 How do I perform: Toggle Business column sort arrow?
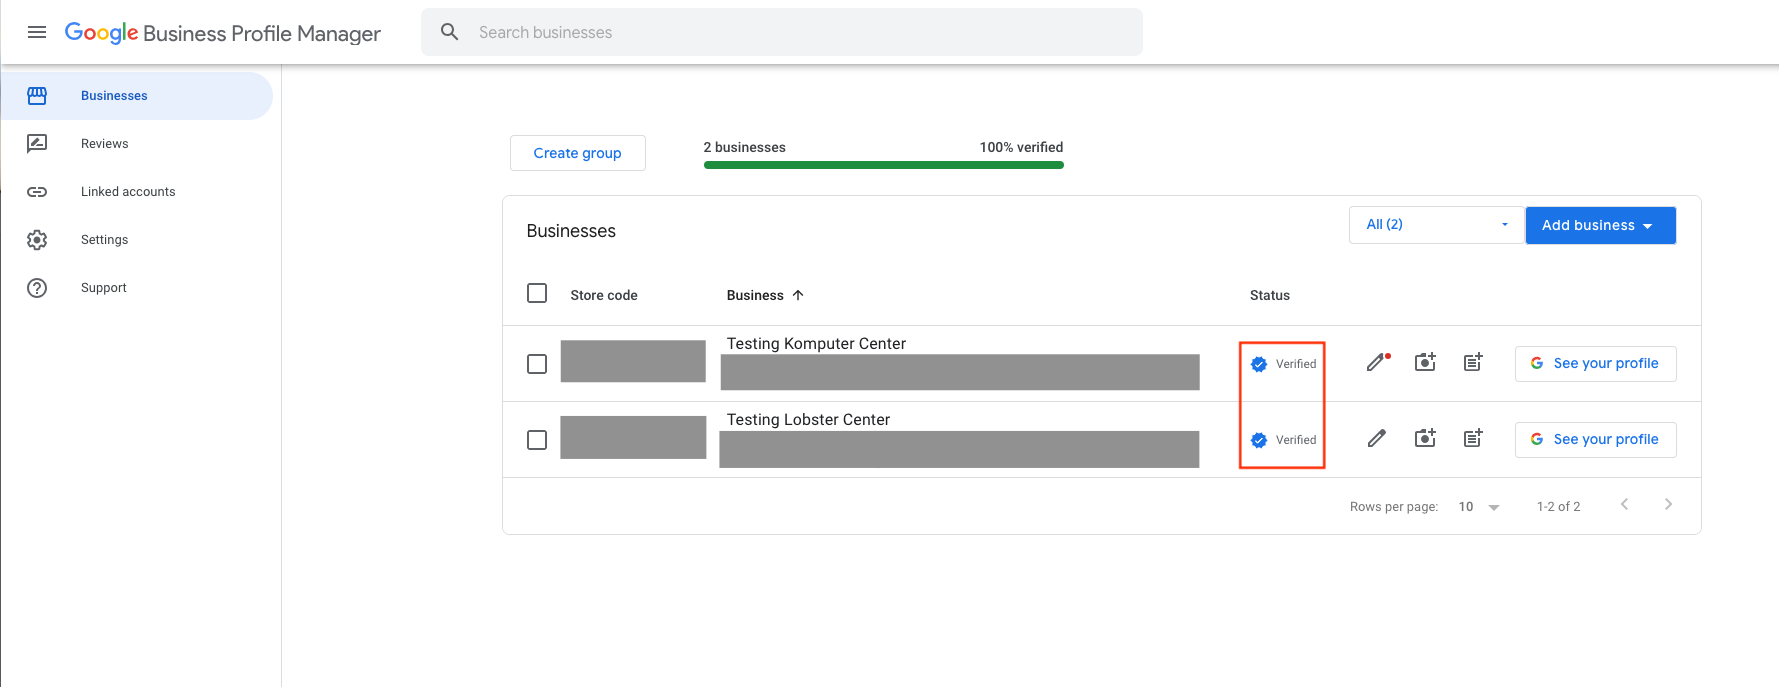coord(798,295)
